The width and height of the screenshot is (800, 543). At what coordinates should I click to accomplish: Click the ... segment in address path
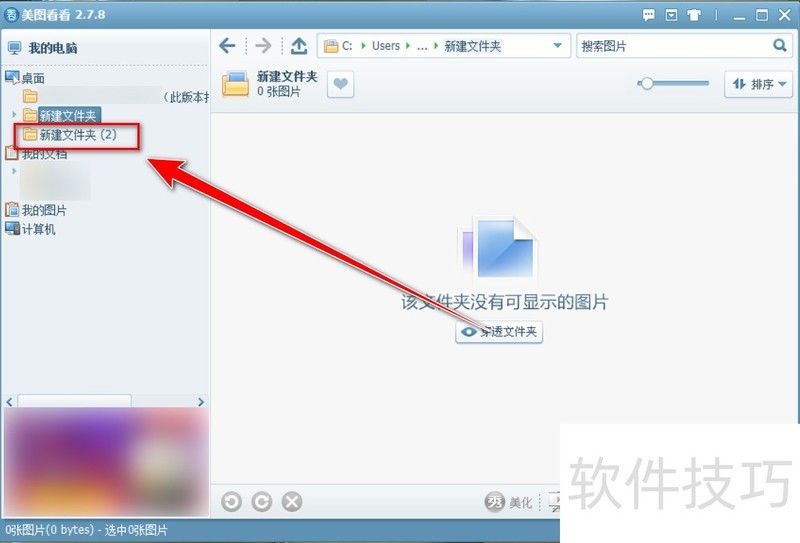tap(422, 46)
